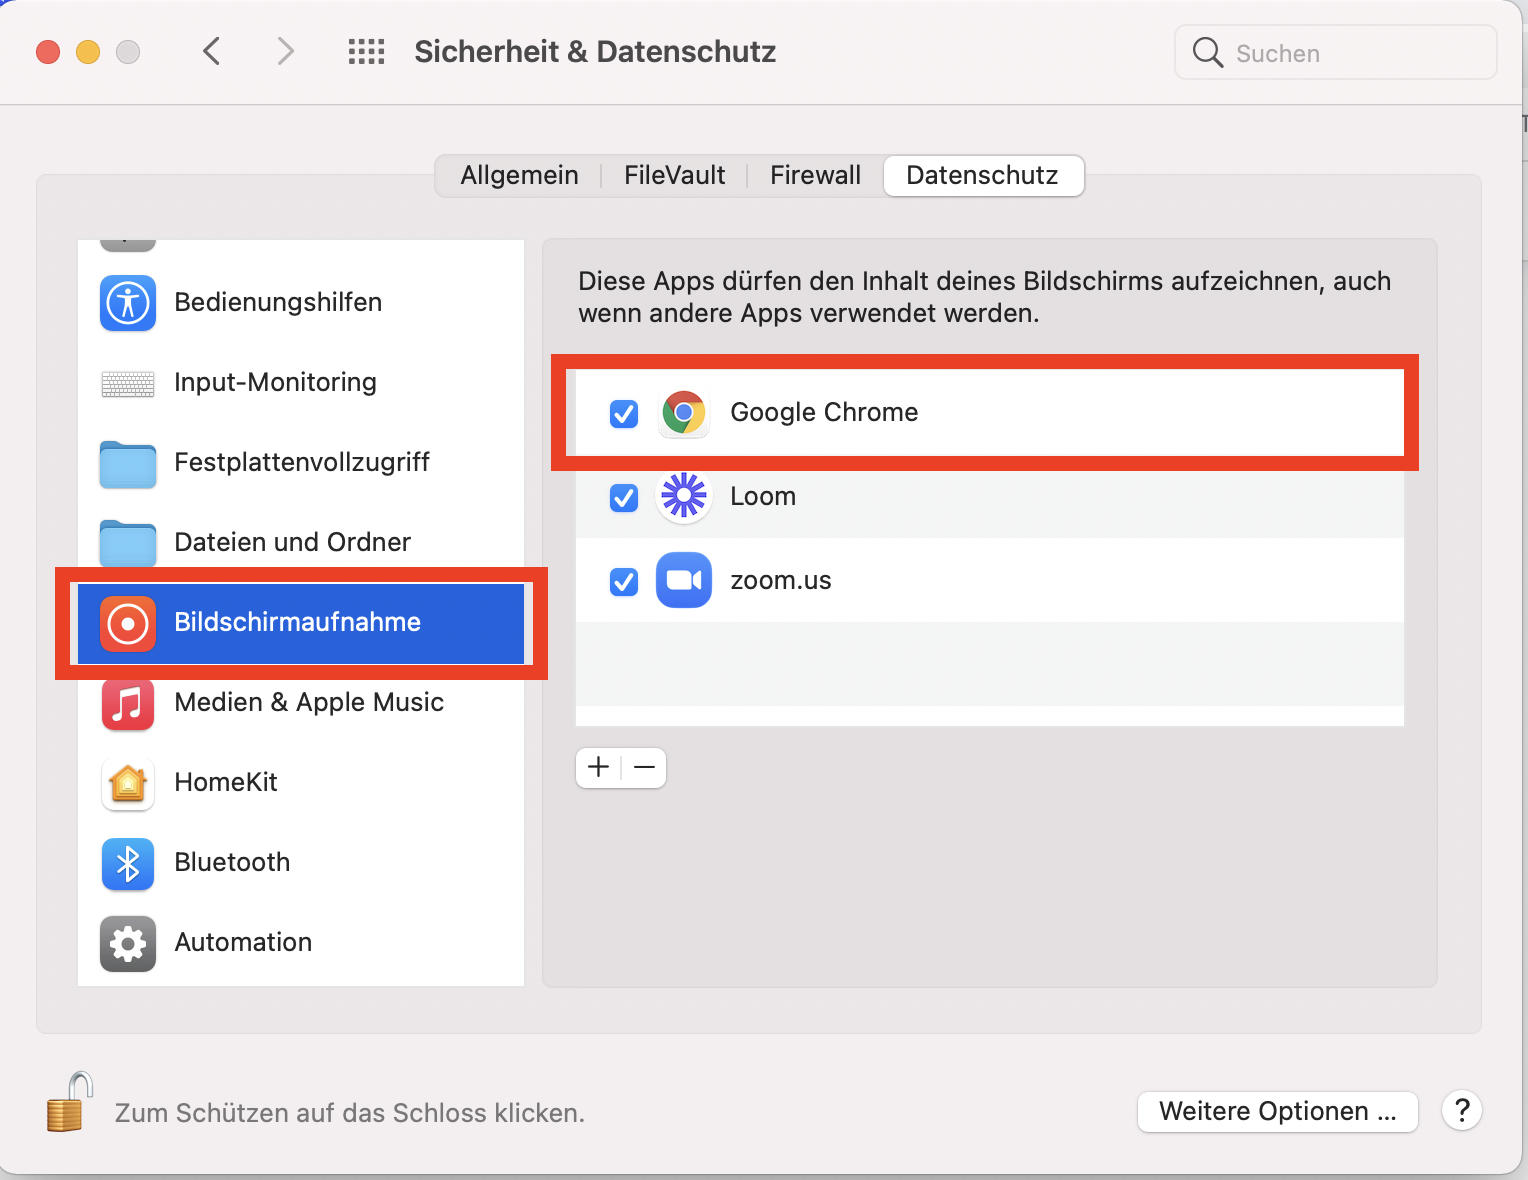The width and height of the screenshot is (1528, 1180).
Task: Open the show-all preferences grid icon
Action: pyautogui.click(x=366, y=52)
